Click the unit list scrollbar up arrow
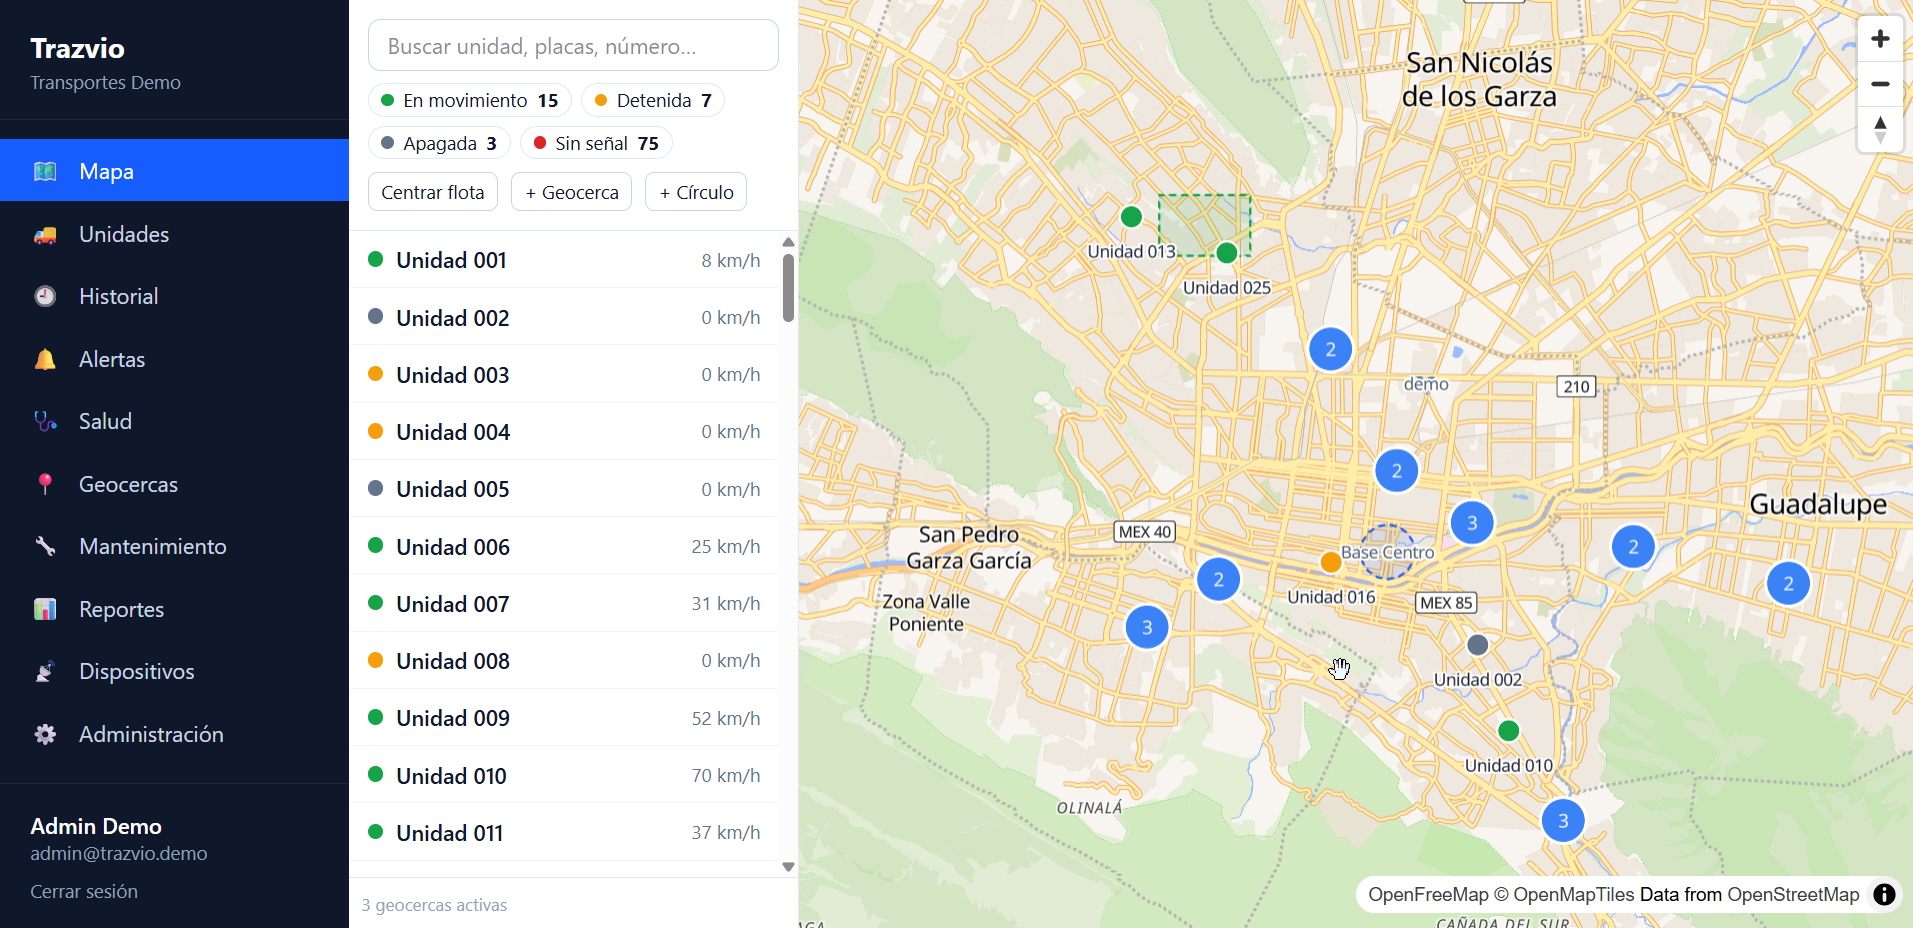 788,242
